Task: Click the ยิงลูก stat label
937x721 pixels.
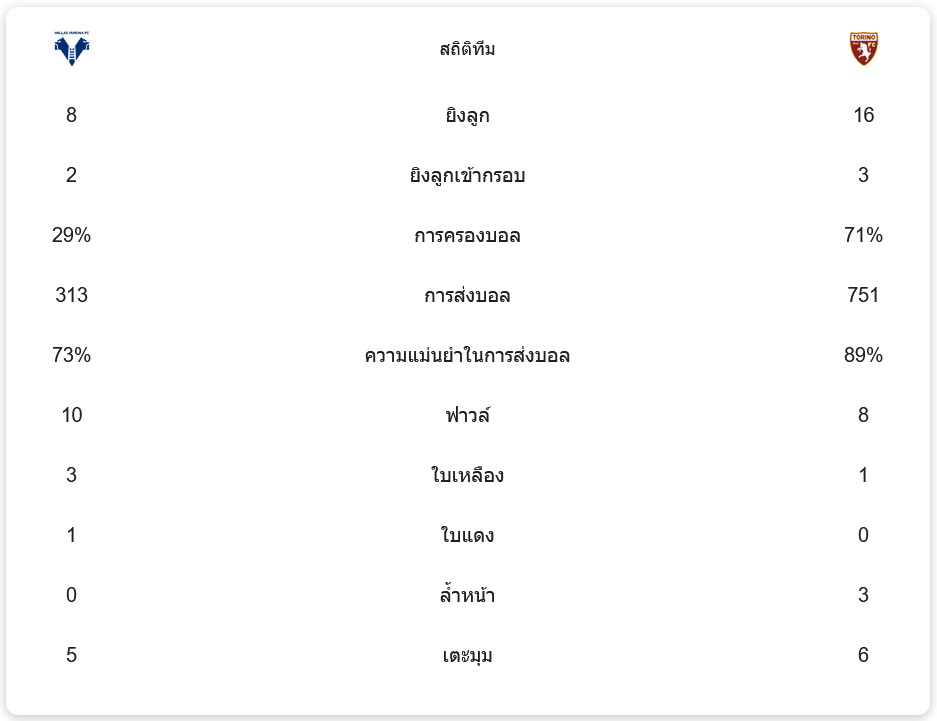Action: (467, 115)
